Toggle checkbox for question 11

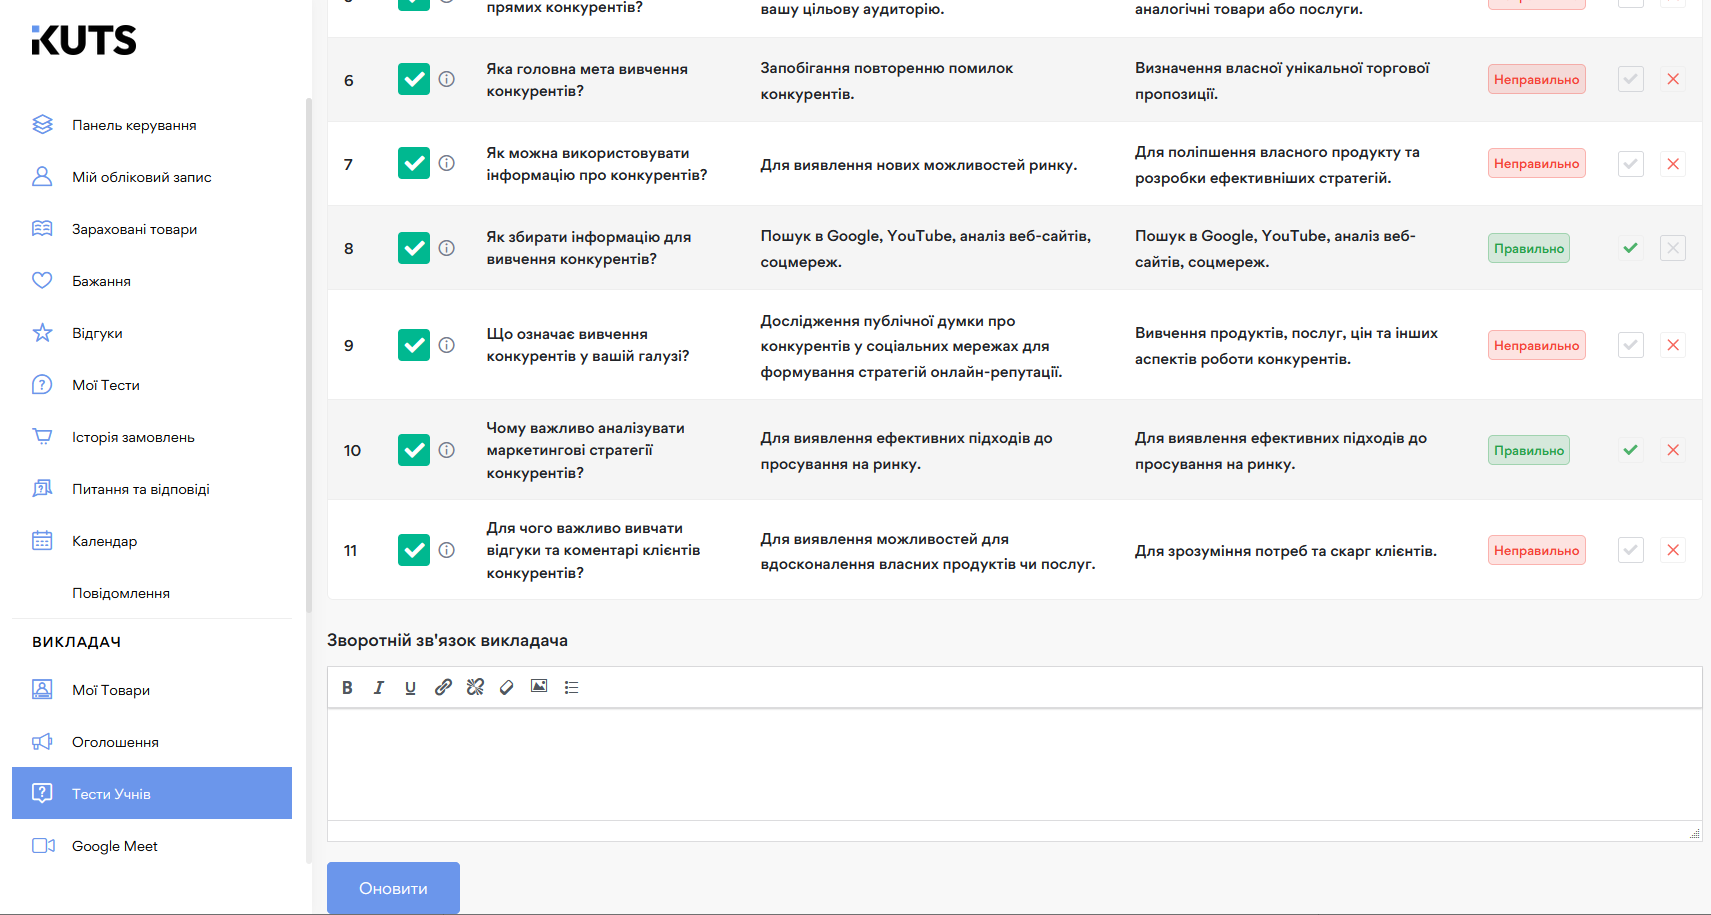point(413,550)
